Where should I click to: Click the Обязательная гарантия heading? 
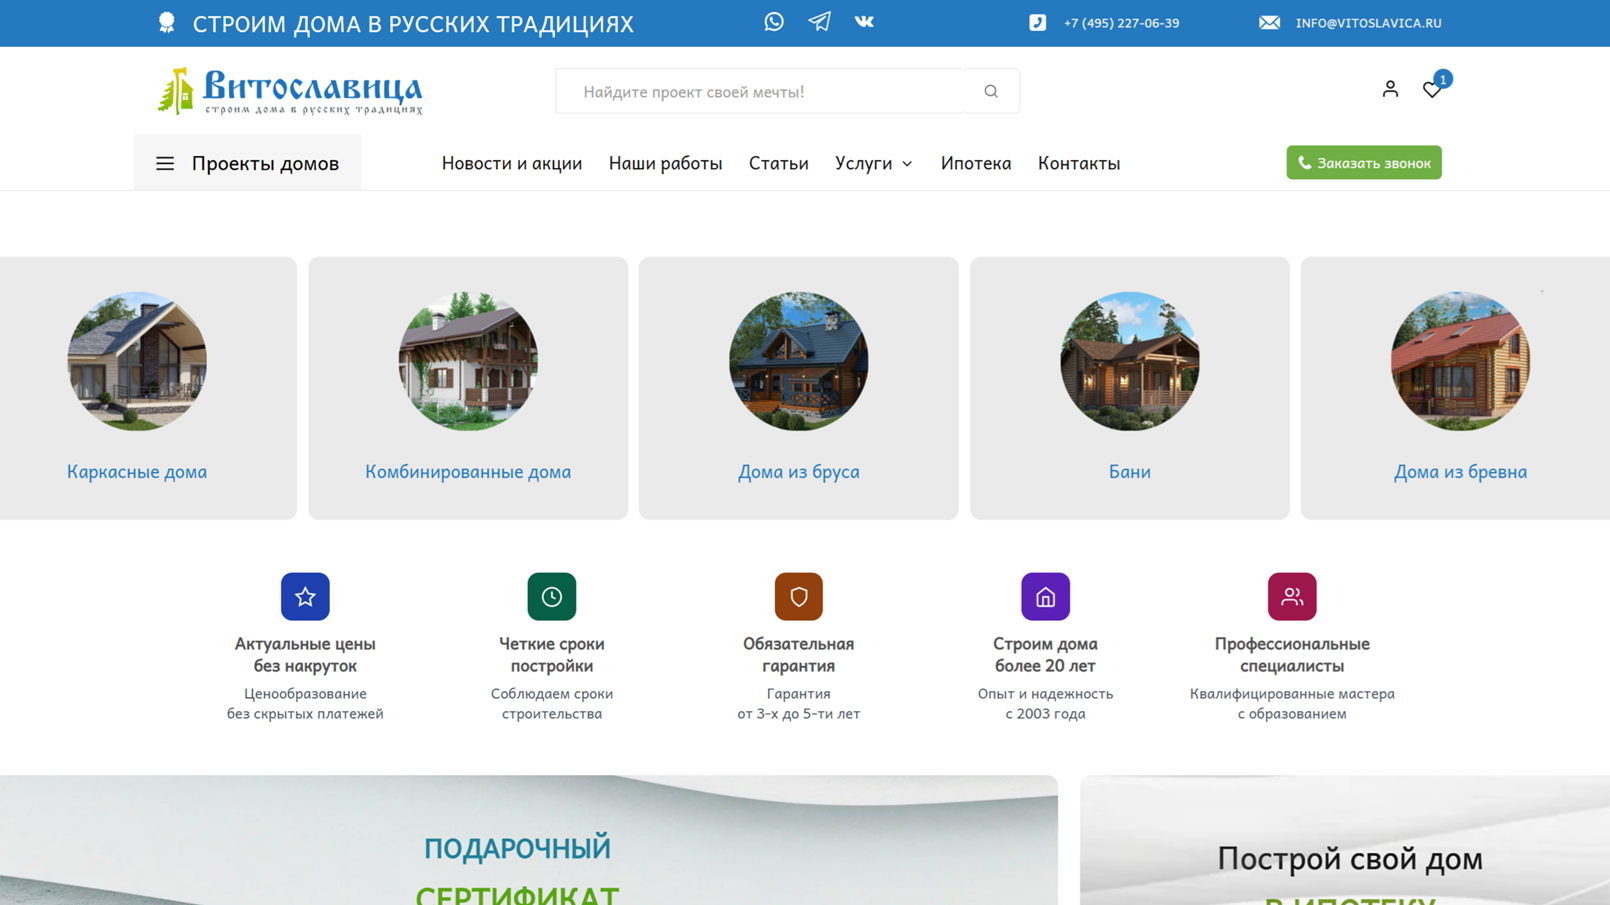(x=798, y=655)
